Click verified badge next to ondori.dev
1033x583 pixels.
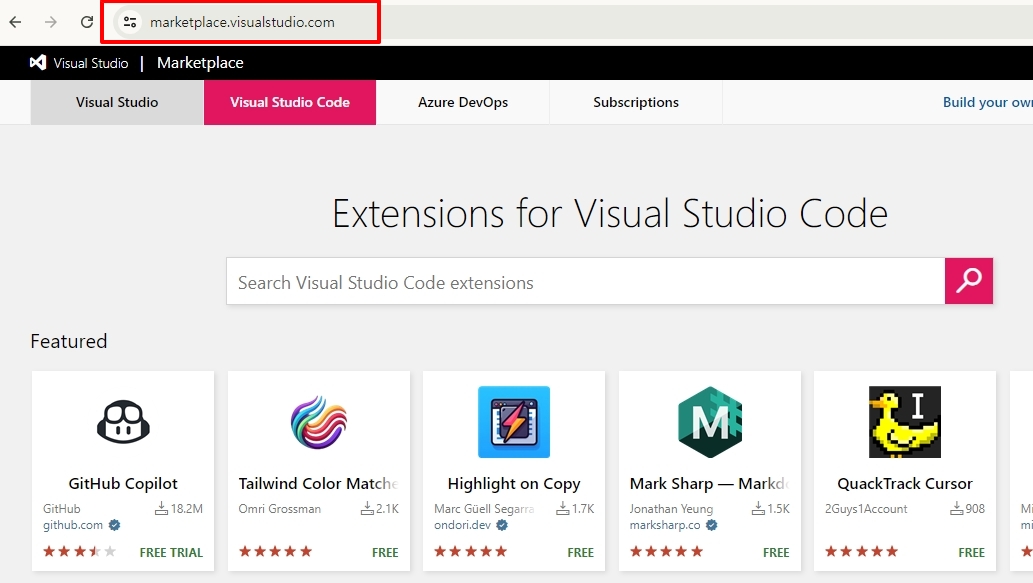tap(502, 525)
